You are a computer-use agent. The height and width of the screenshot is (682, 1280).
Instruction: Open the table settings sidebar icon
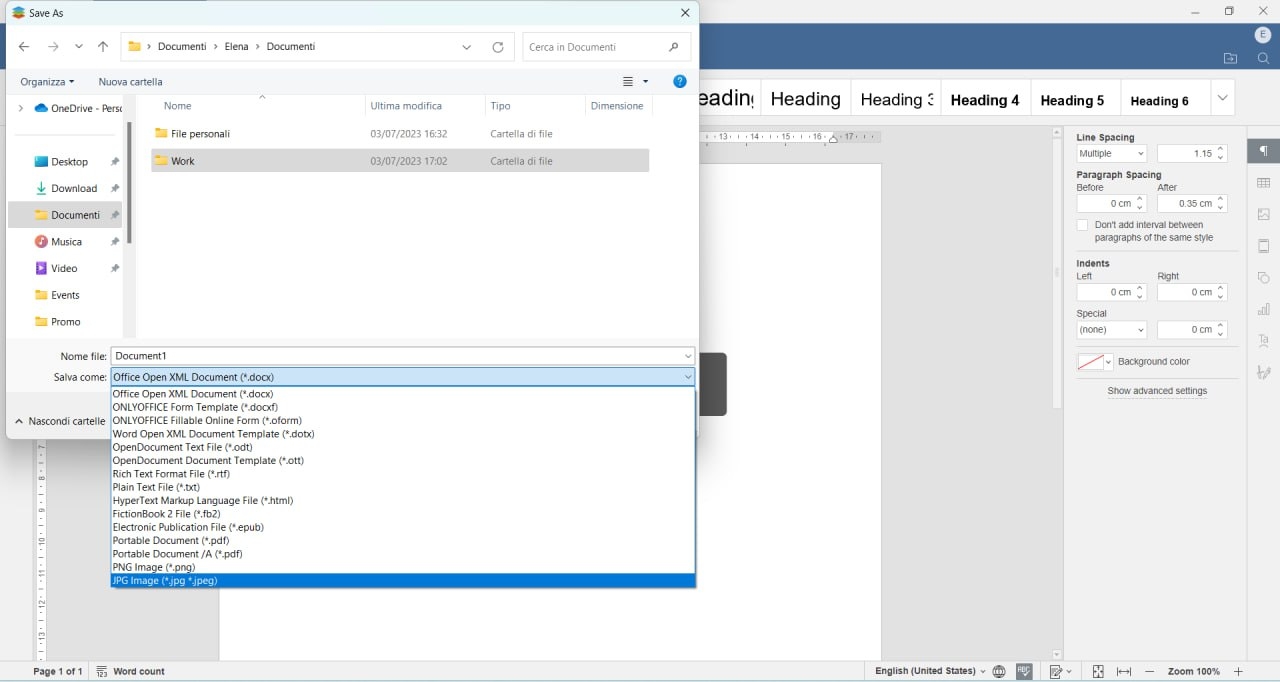1263,183
